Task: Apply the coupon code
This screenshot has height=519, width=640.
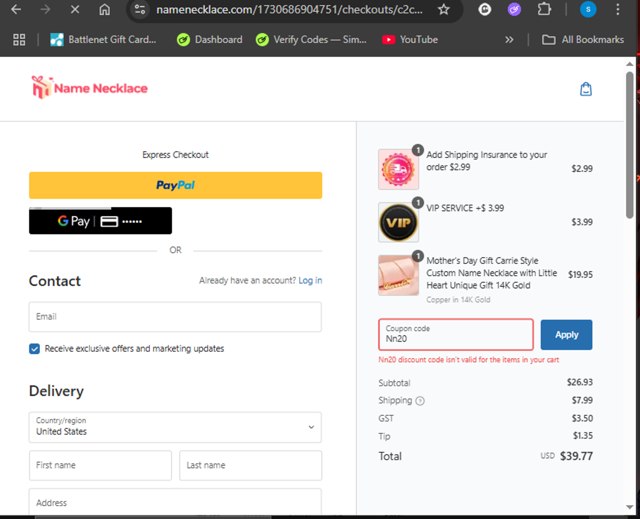Action: tap(567, 335)
